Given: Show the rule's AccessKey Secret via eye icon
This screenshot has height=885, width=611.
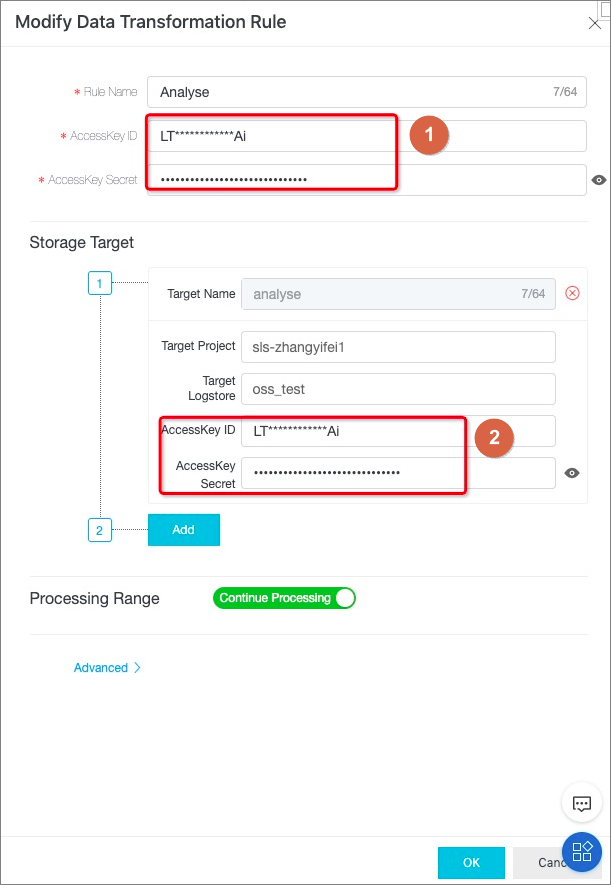Looking at the screenshot, I should (x=599, y=180).
